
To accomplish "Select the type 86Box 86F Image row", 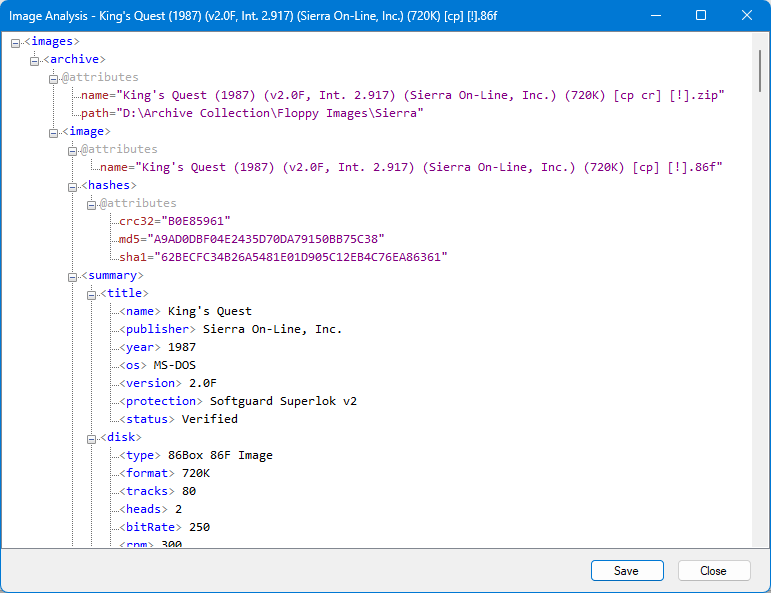I will pyautogui.click(x=196, y=455).
